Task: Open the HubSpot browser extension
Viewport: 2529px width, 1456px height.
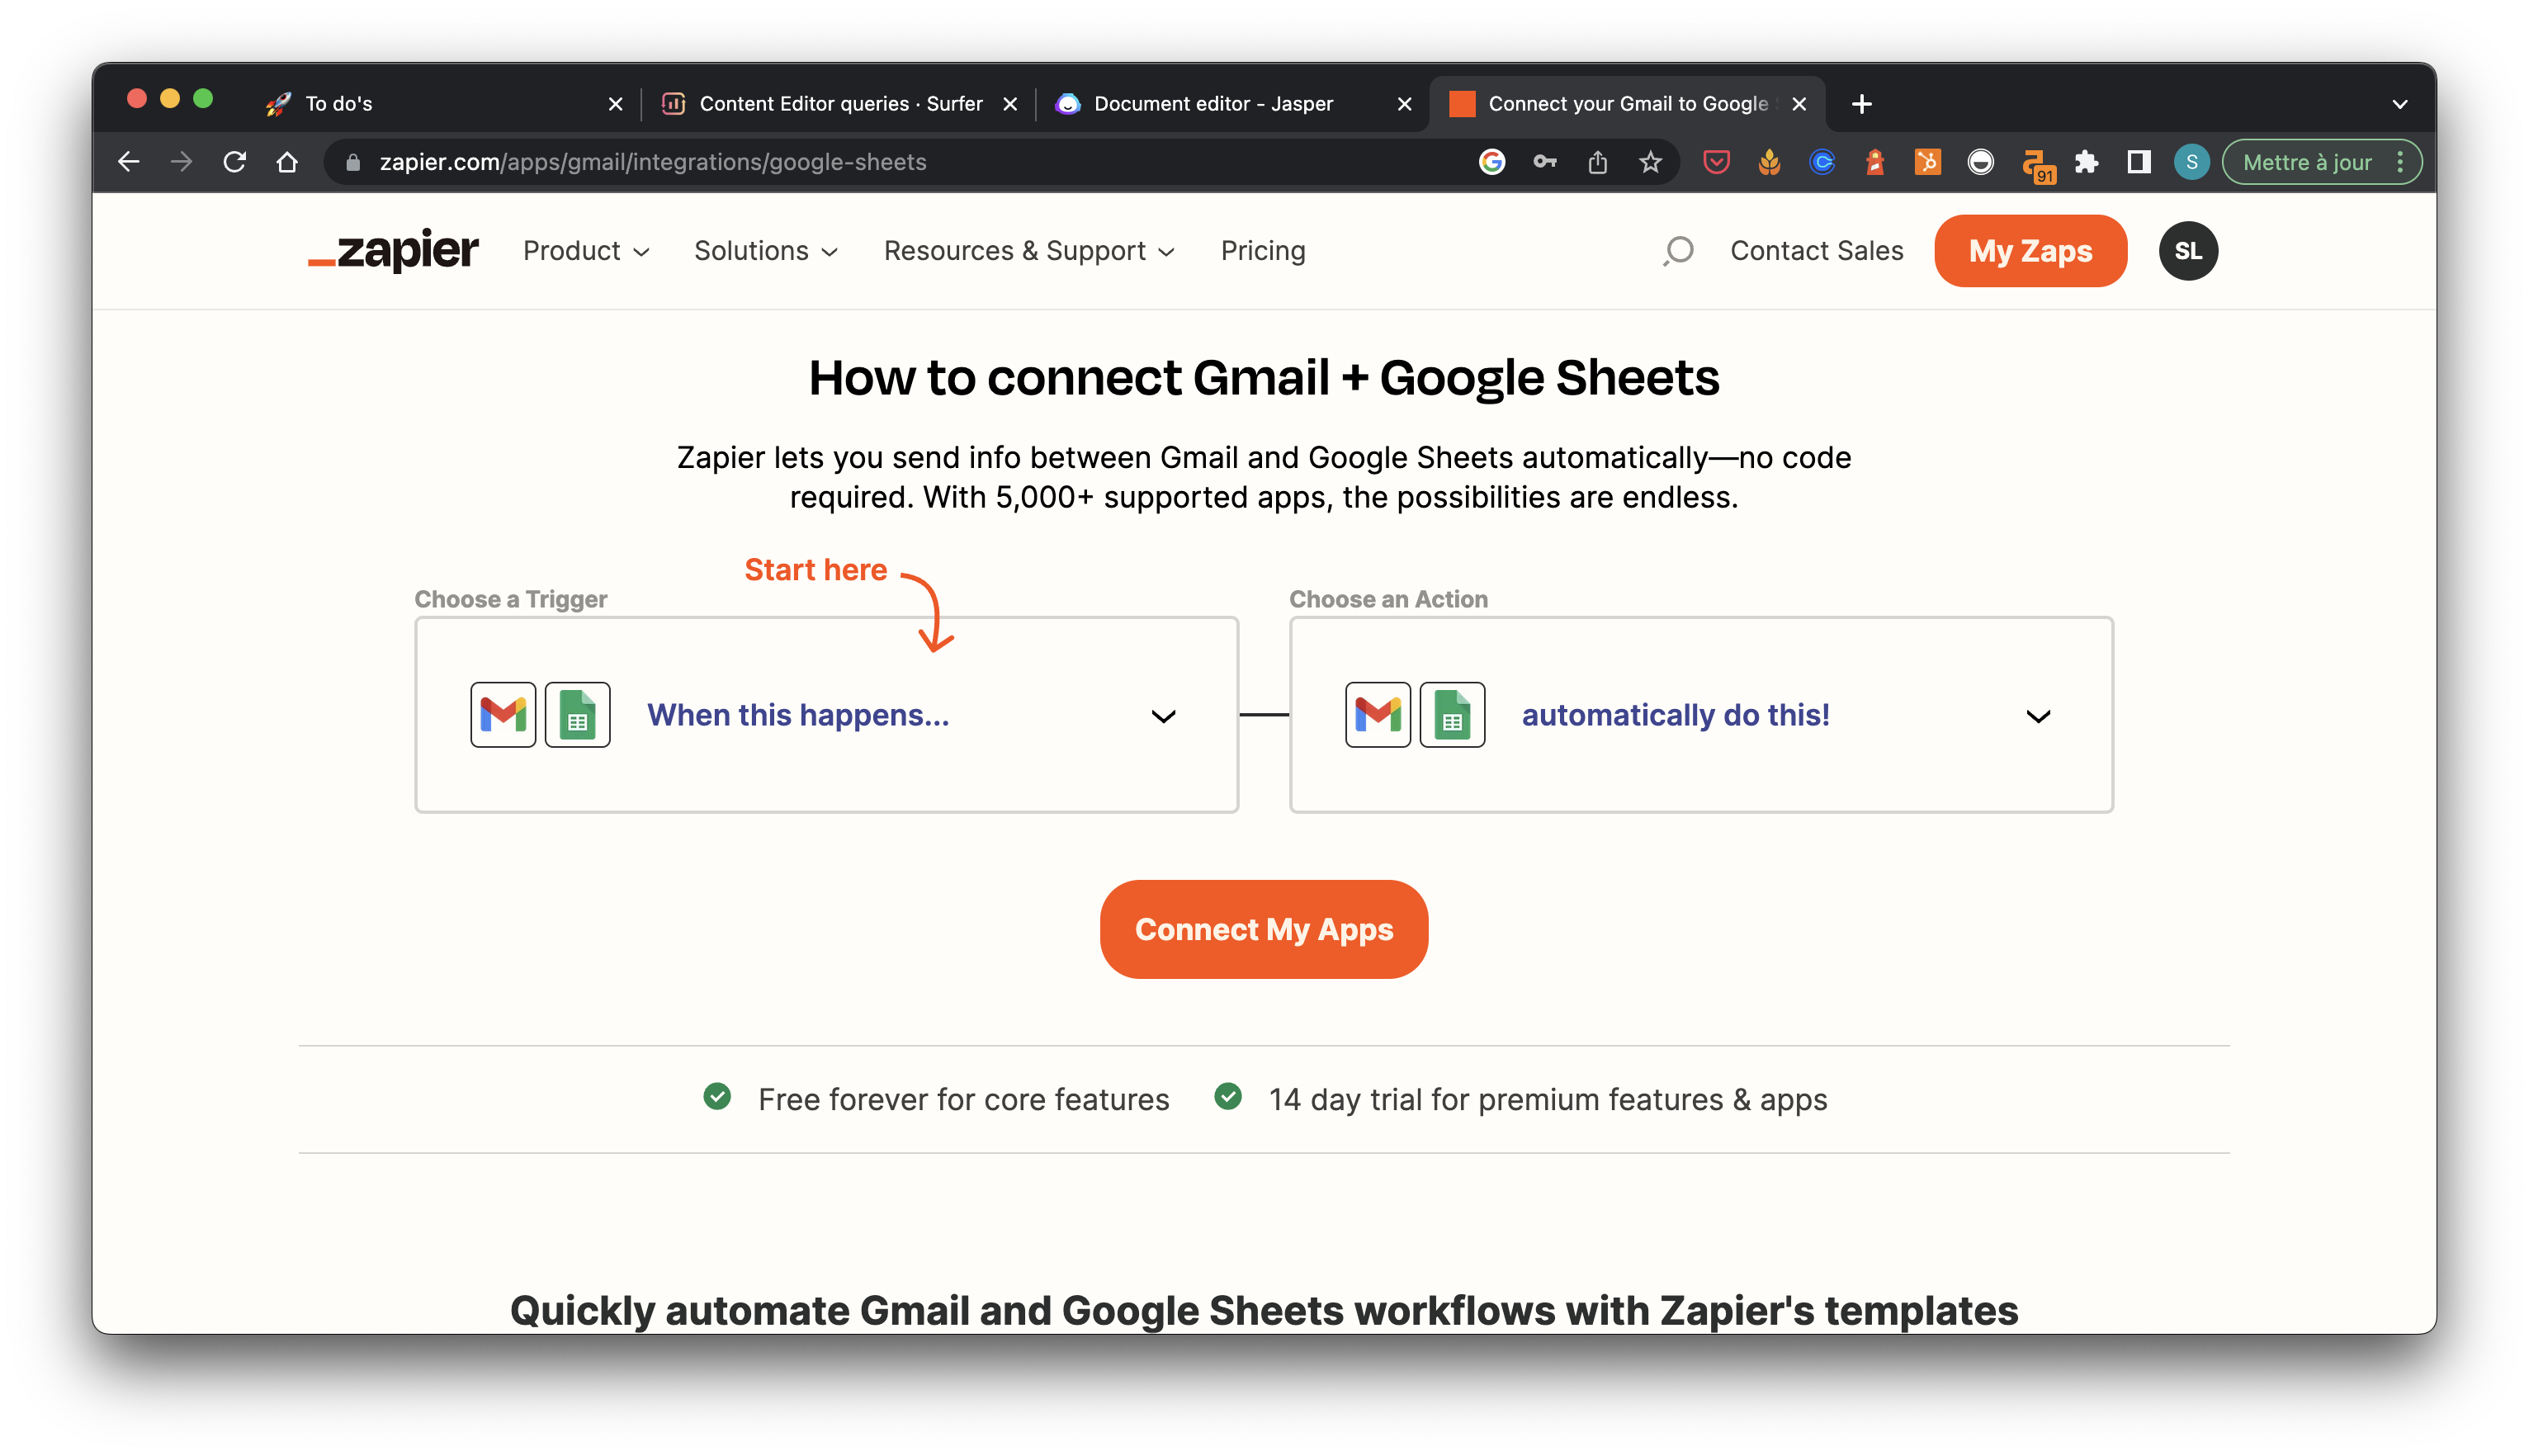Action: (1927, 161)
